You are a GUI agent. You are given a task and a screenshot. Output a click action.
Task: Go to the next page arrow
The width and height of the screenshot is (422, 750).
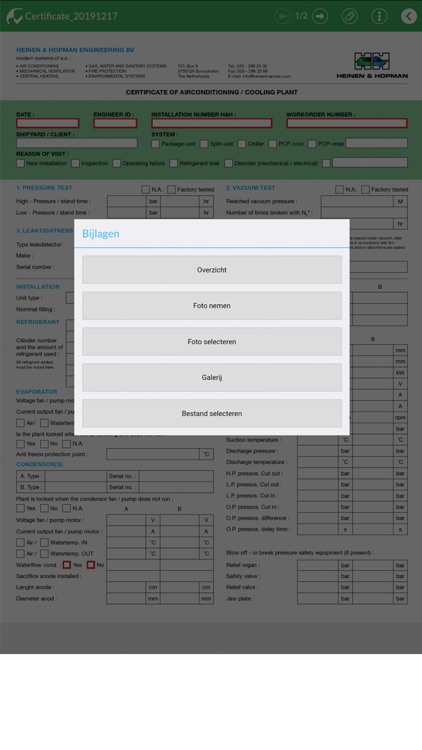tap(320, 16)
